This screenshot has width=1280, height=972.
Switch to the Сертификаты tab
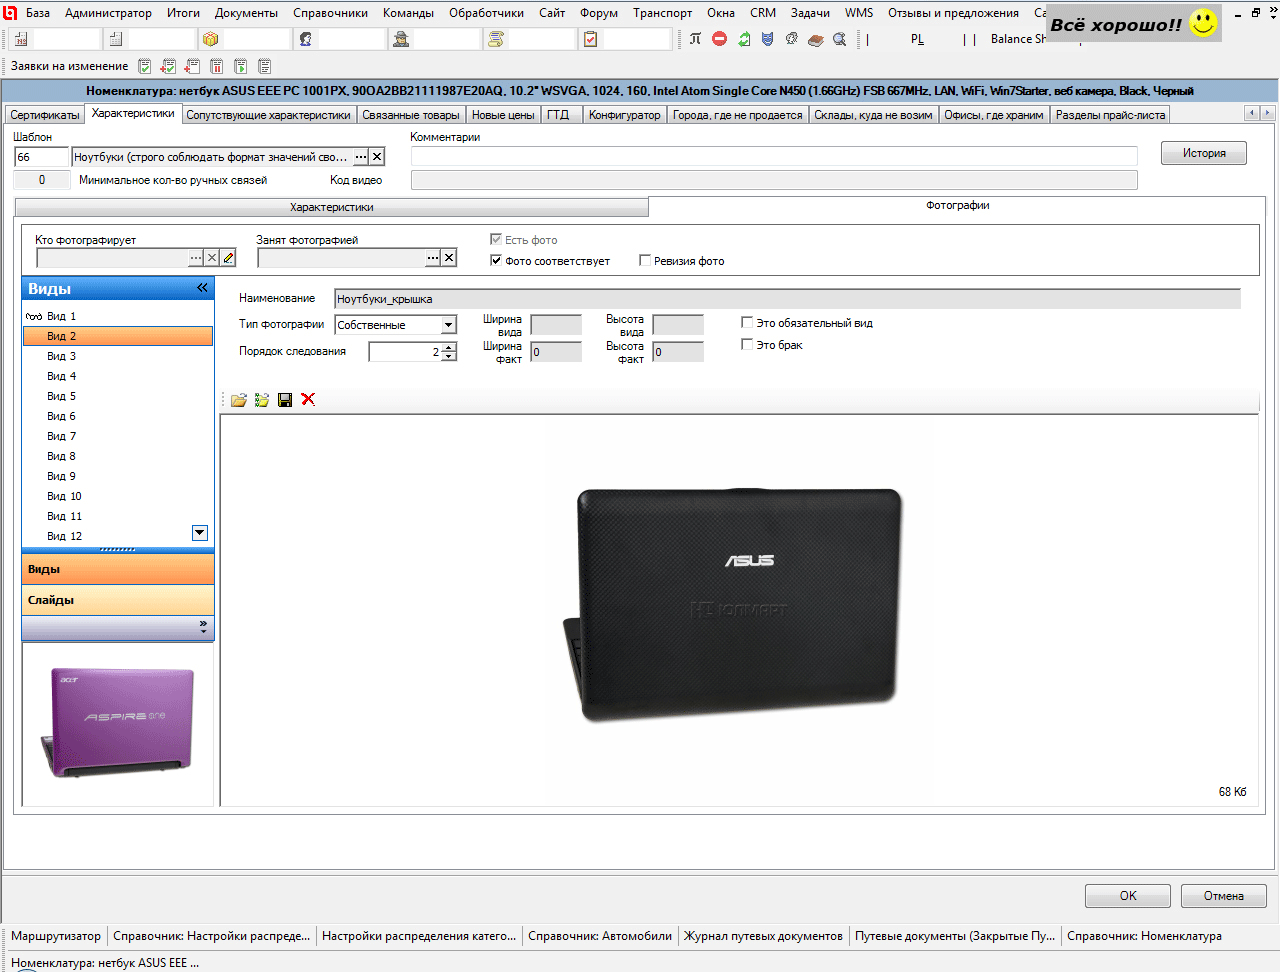44,115
